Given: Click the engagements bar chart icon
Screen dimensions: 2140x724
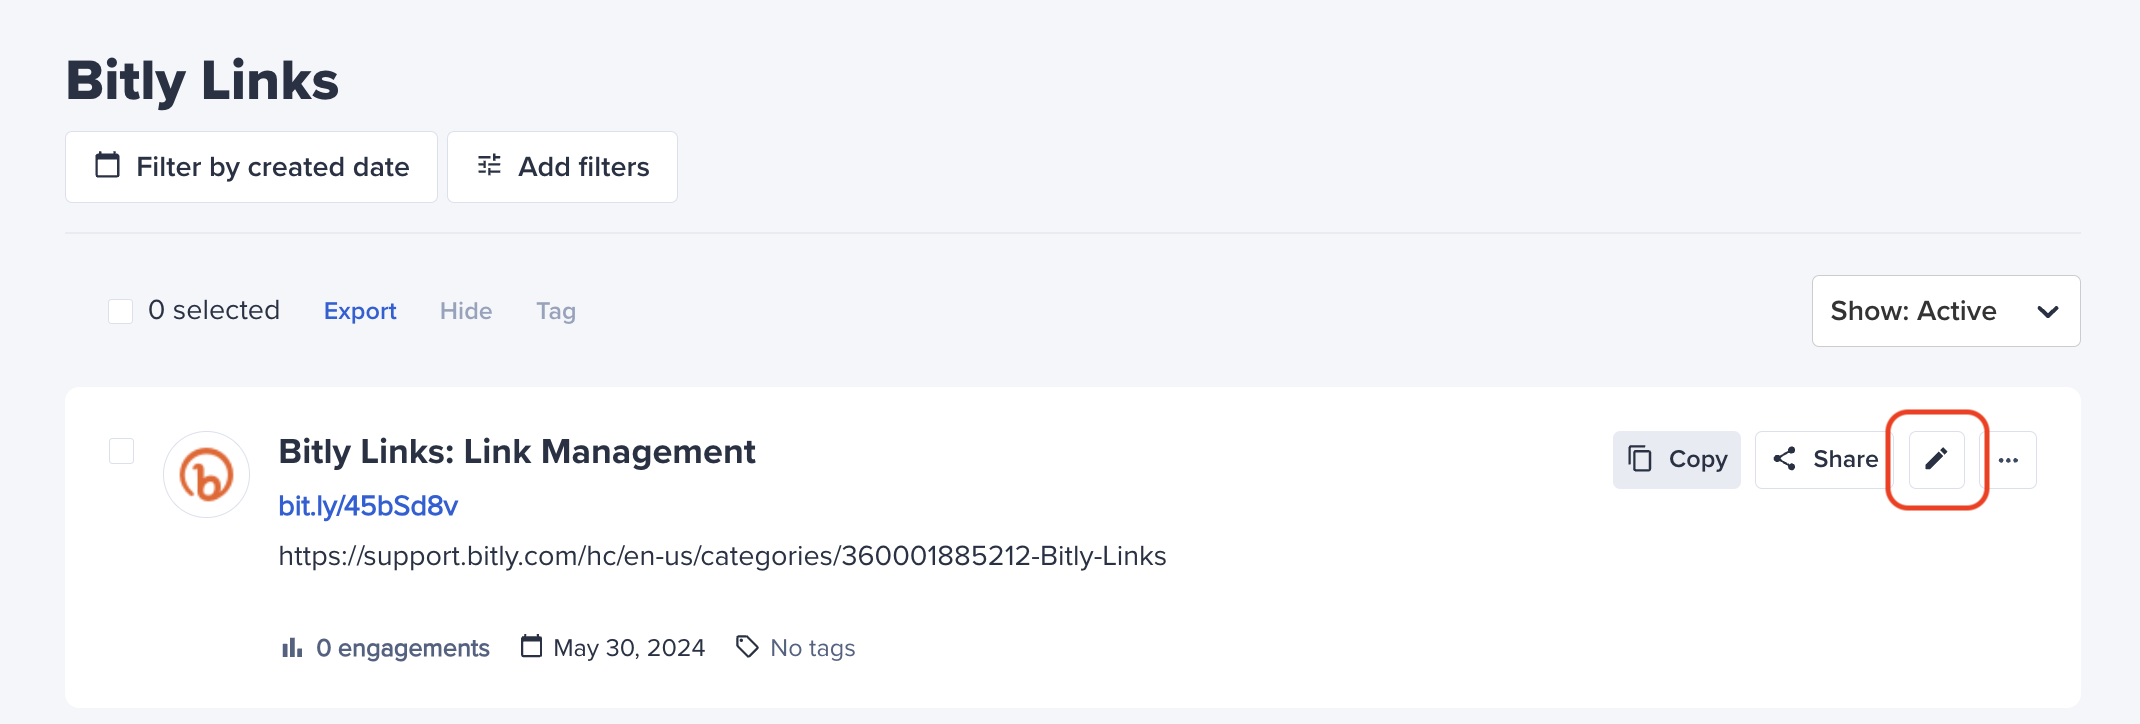Looking at the screenshot, I should [291, 647].
